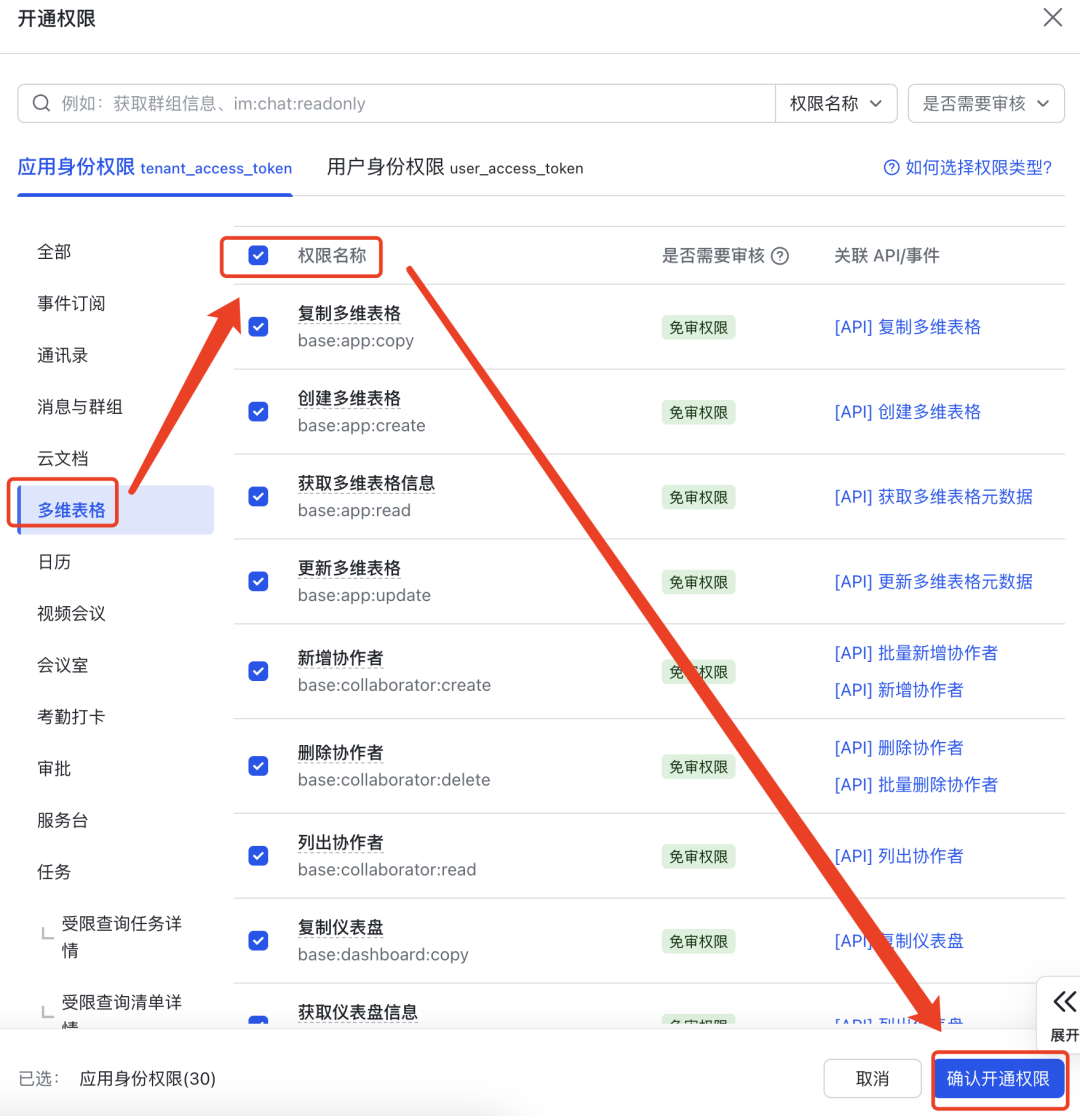This screenshot has width=1080, height=1116.
Task: Click 确认开通权限 button
Action: coord(998,1078)
